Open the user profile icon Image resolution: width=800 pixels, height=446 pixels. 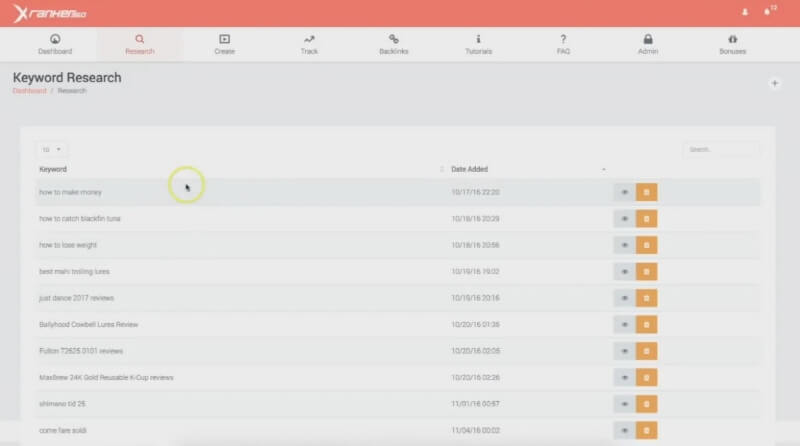[745, 12]
